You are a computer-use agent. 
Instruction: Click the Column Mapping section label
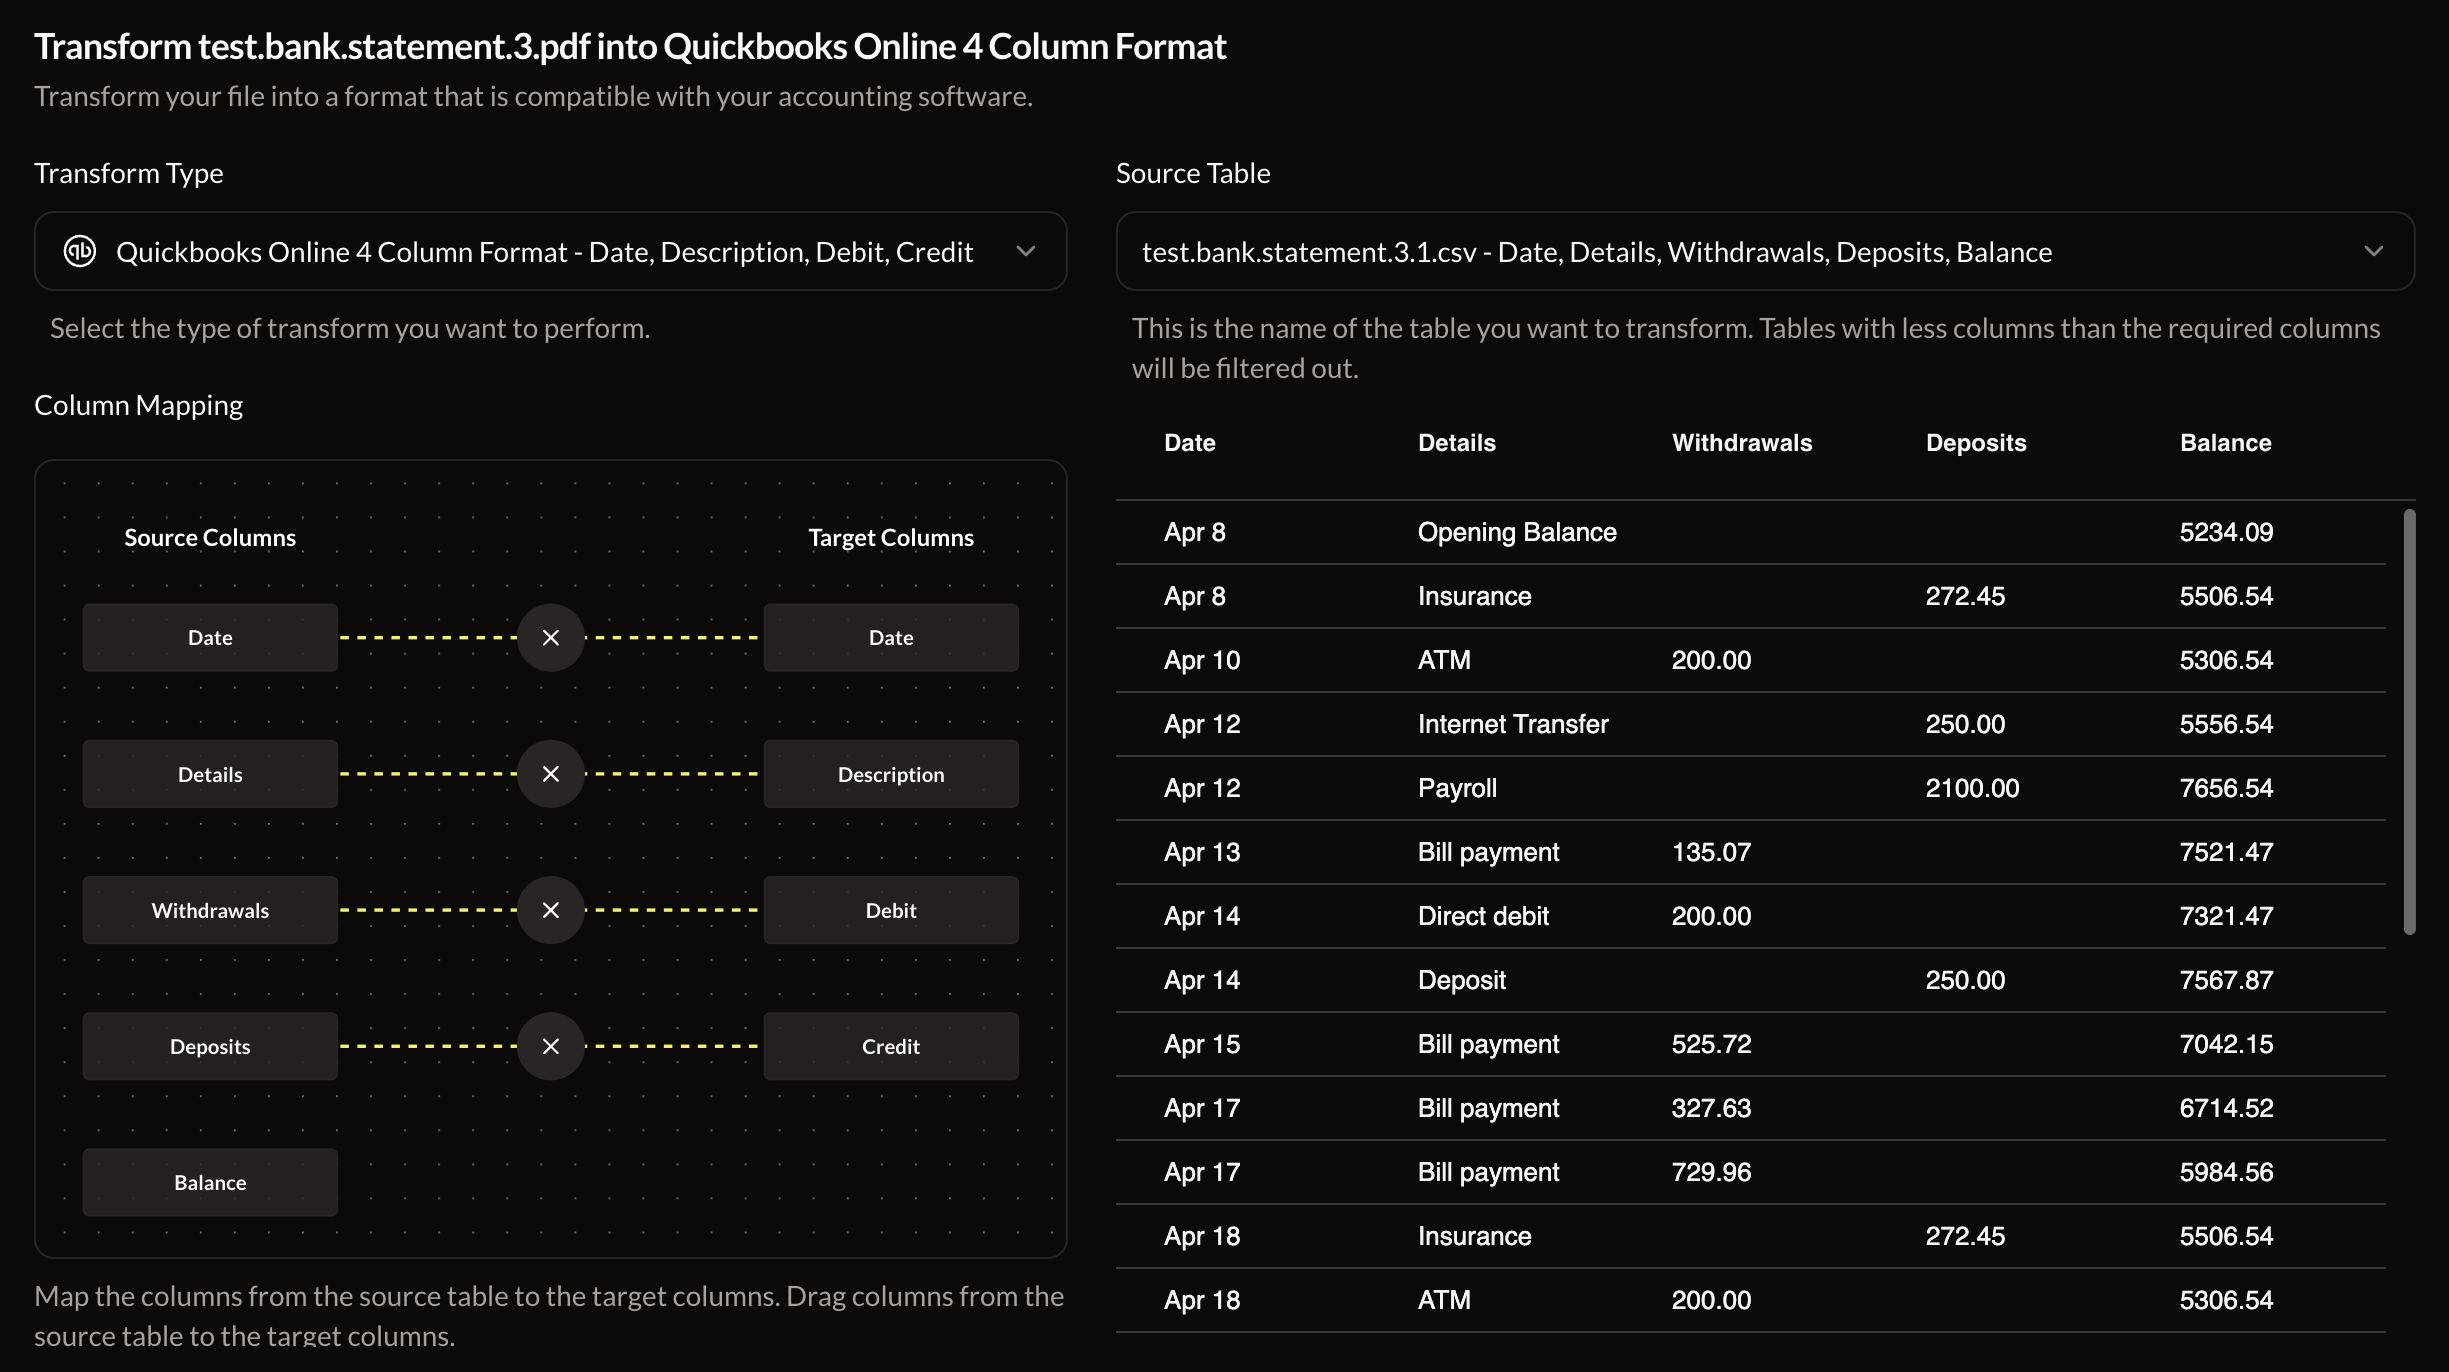138,404
